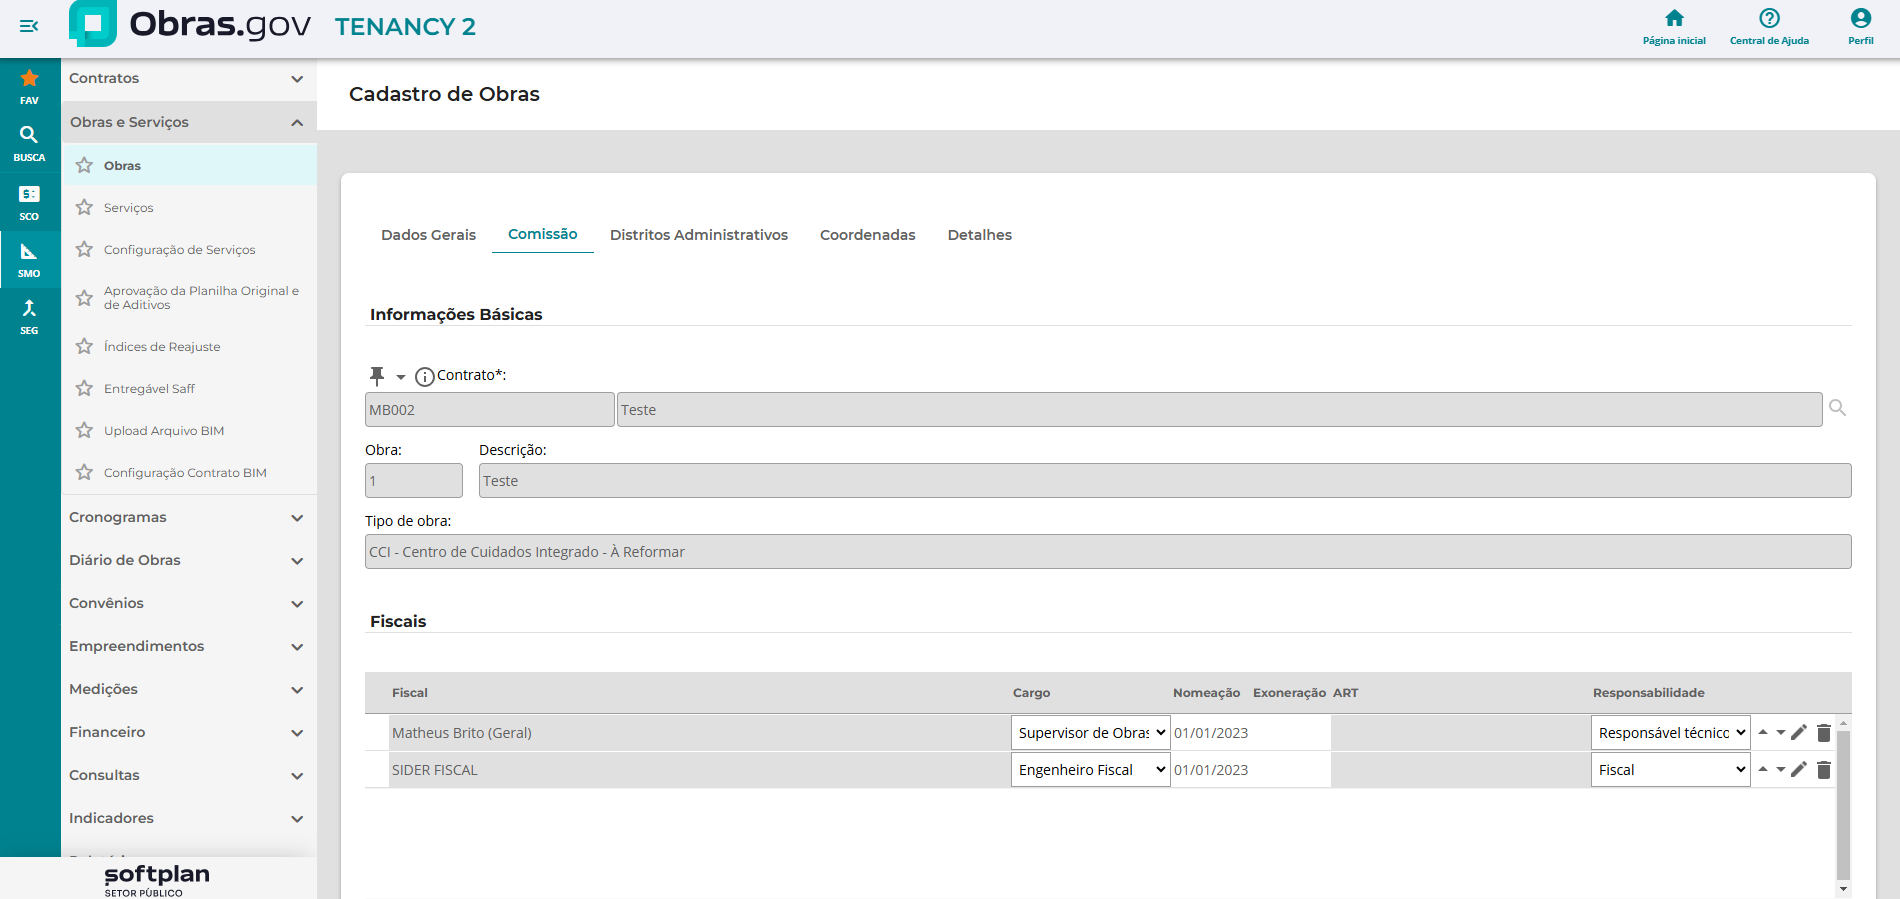1900x899 pixels.
Task: Edit the Matheus Brito row with pencil
Action: (1798, 733)
